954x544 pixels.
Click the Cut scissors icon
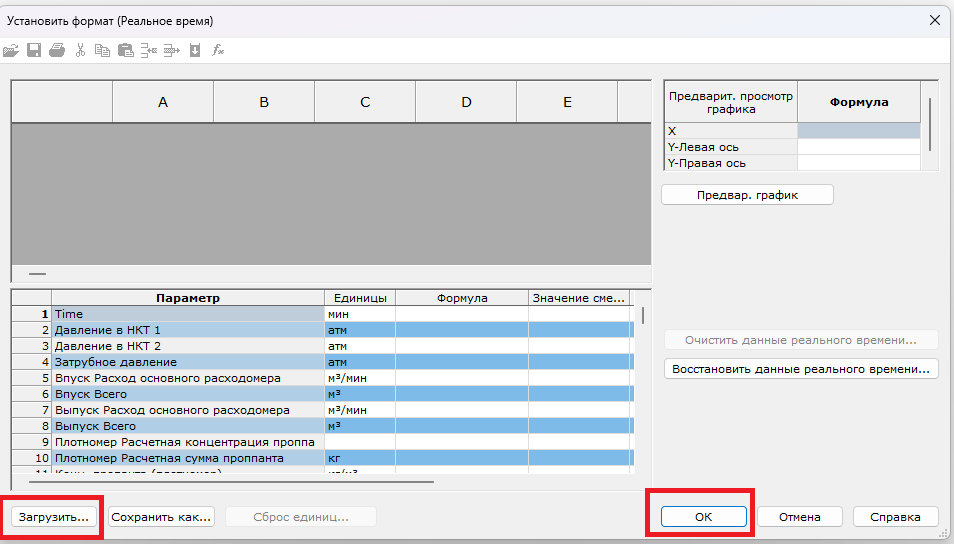(80, 50)
